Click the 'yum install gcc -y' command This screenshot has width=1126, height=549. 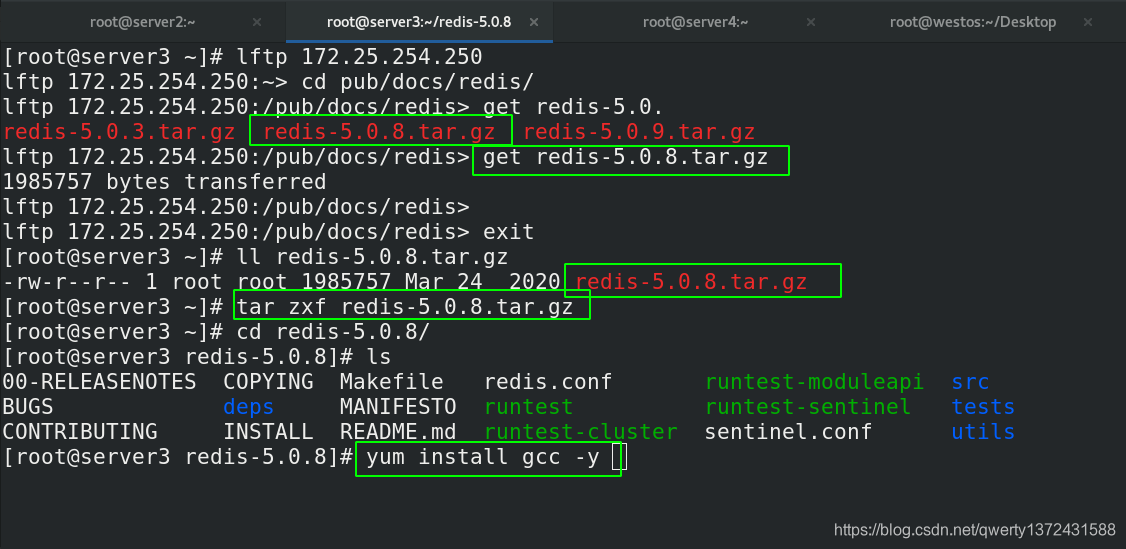pos(483,457)
